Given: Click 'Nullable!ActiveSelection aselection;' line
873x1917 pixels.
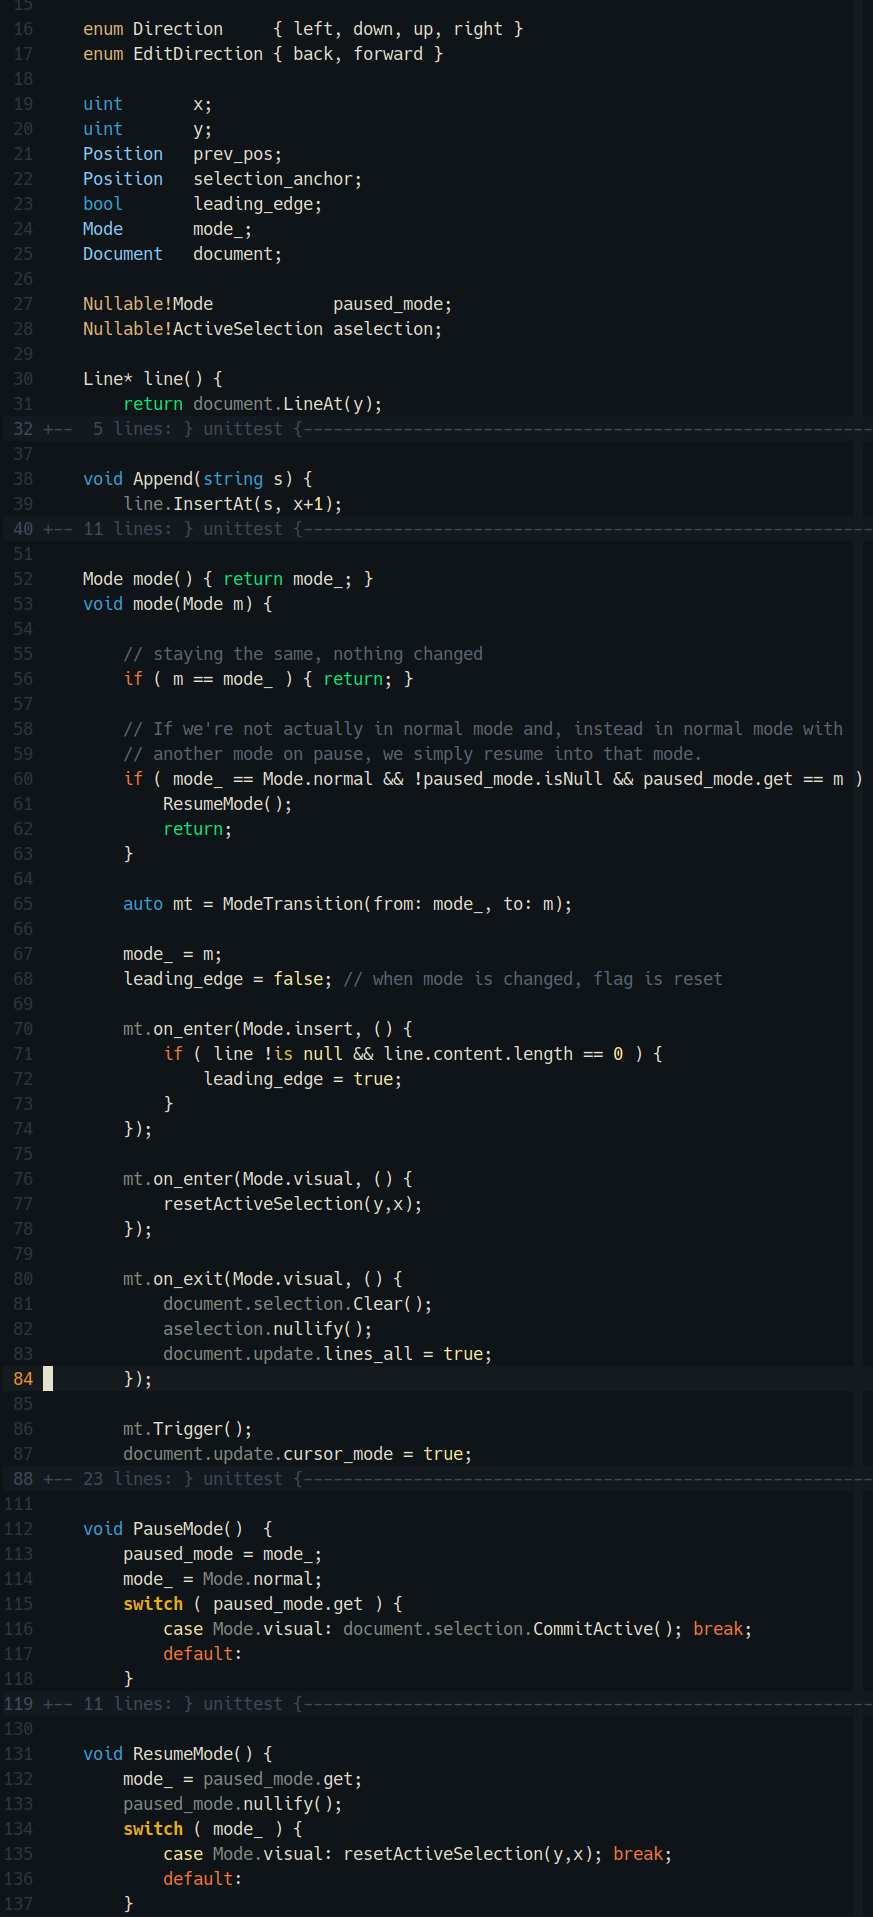Looking at the screenshot, I should (x=262, y=329).
